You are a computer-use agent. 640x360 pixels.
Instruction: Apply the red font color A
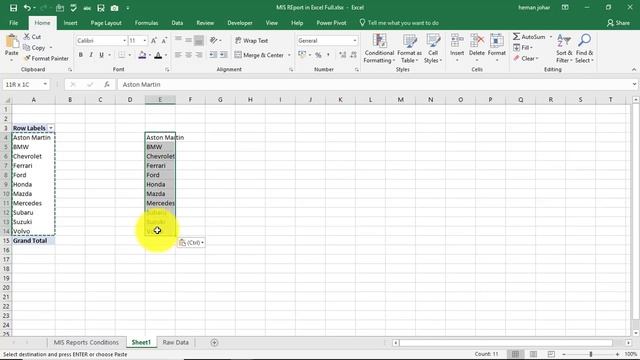tap(158, 55)
